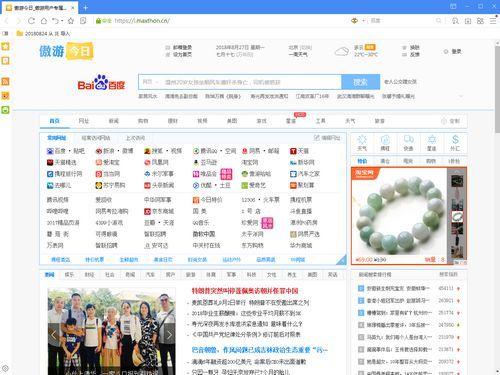The width and height of the screenshot is (500, 375).
Task: Click the jade bracelet product image
Action: (x=399, y=215)
